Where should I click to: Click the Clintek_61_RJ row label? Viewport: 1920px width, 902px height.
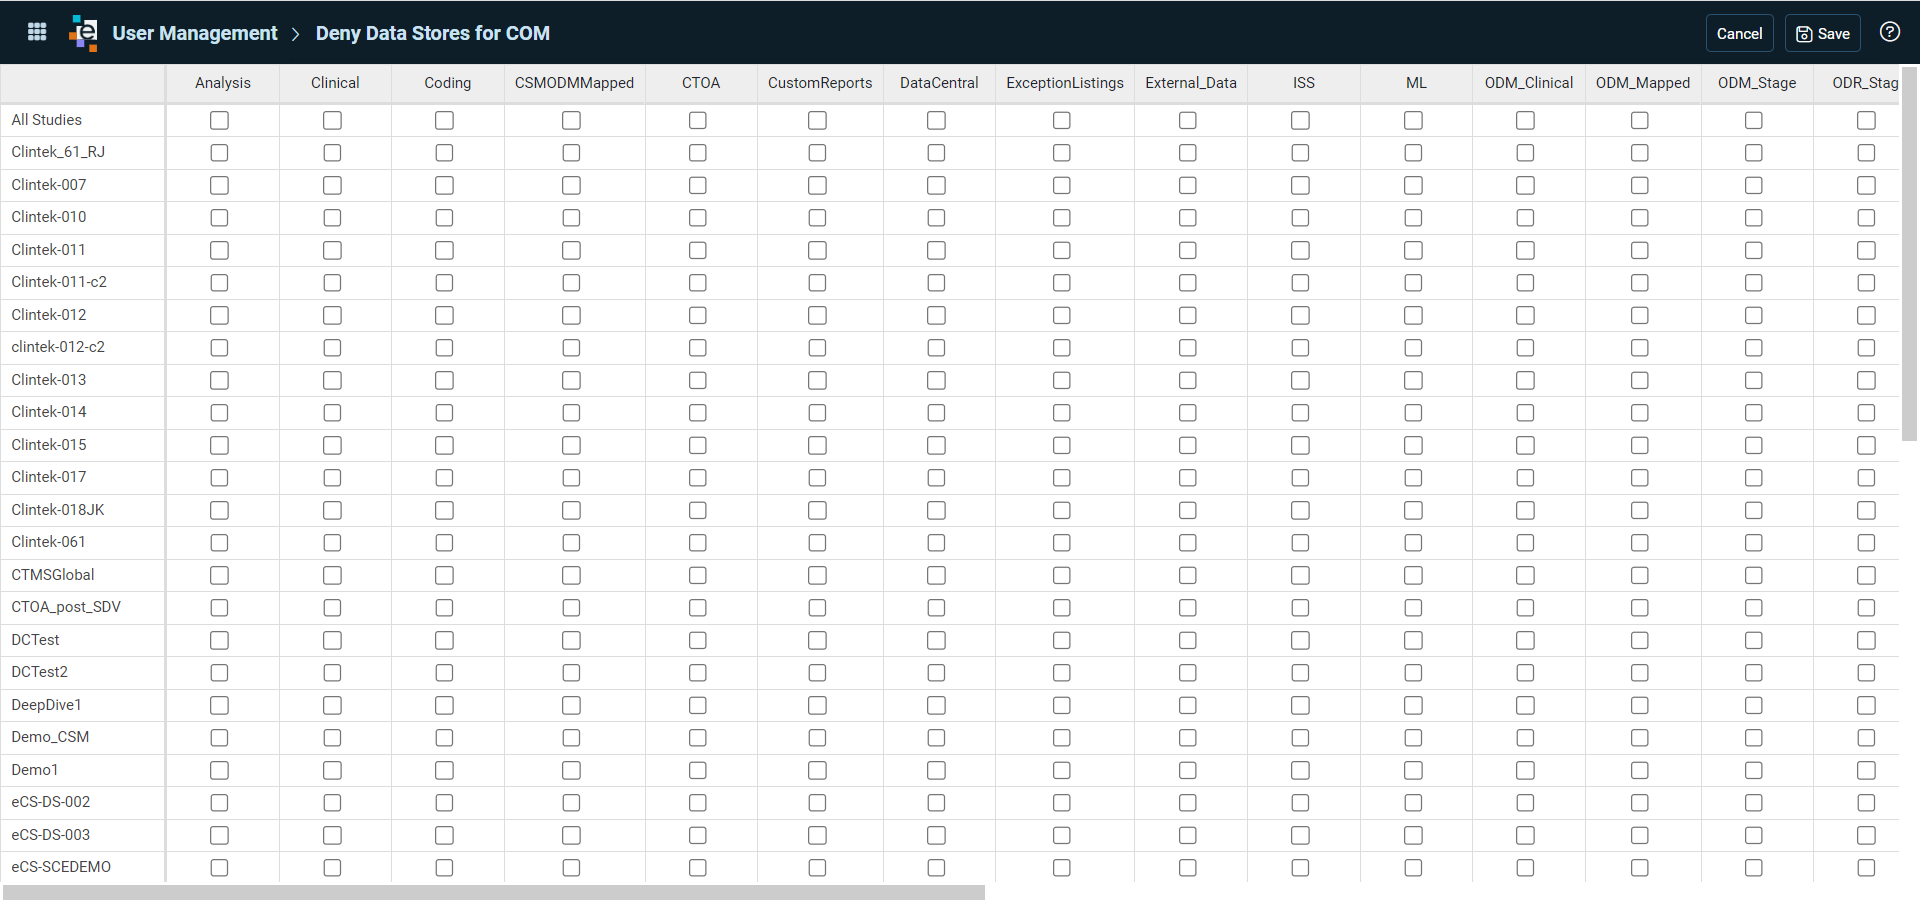pyautogui.click(x=58, y=152)
